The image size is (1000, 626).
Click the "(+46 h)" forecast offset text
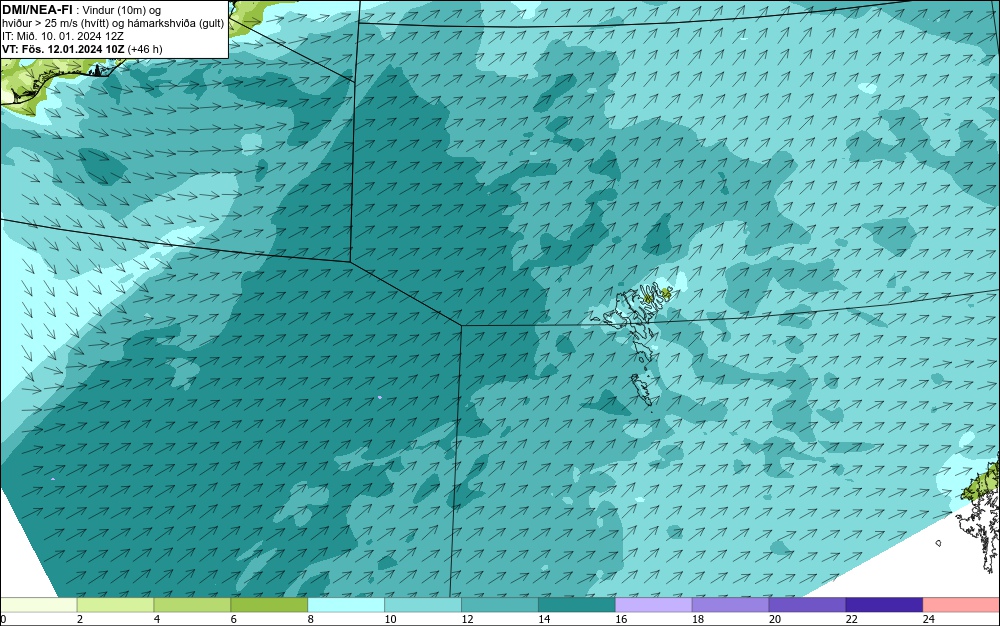(145, 49)
